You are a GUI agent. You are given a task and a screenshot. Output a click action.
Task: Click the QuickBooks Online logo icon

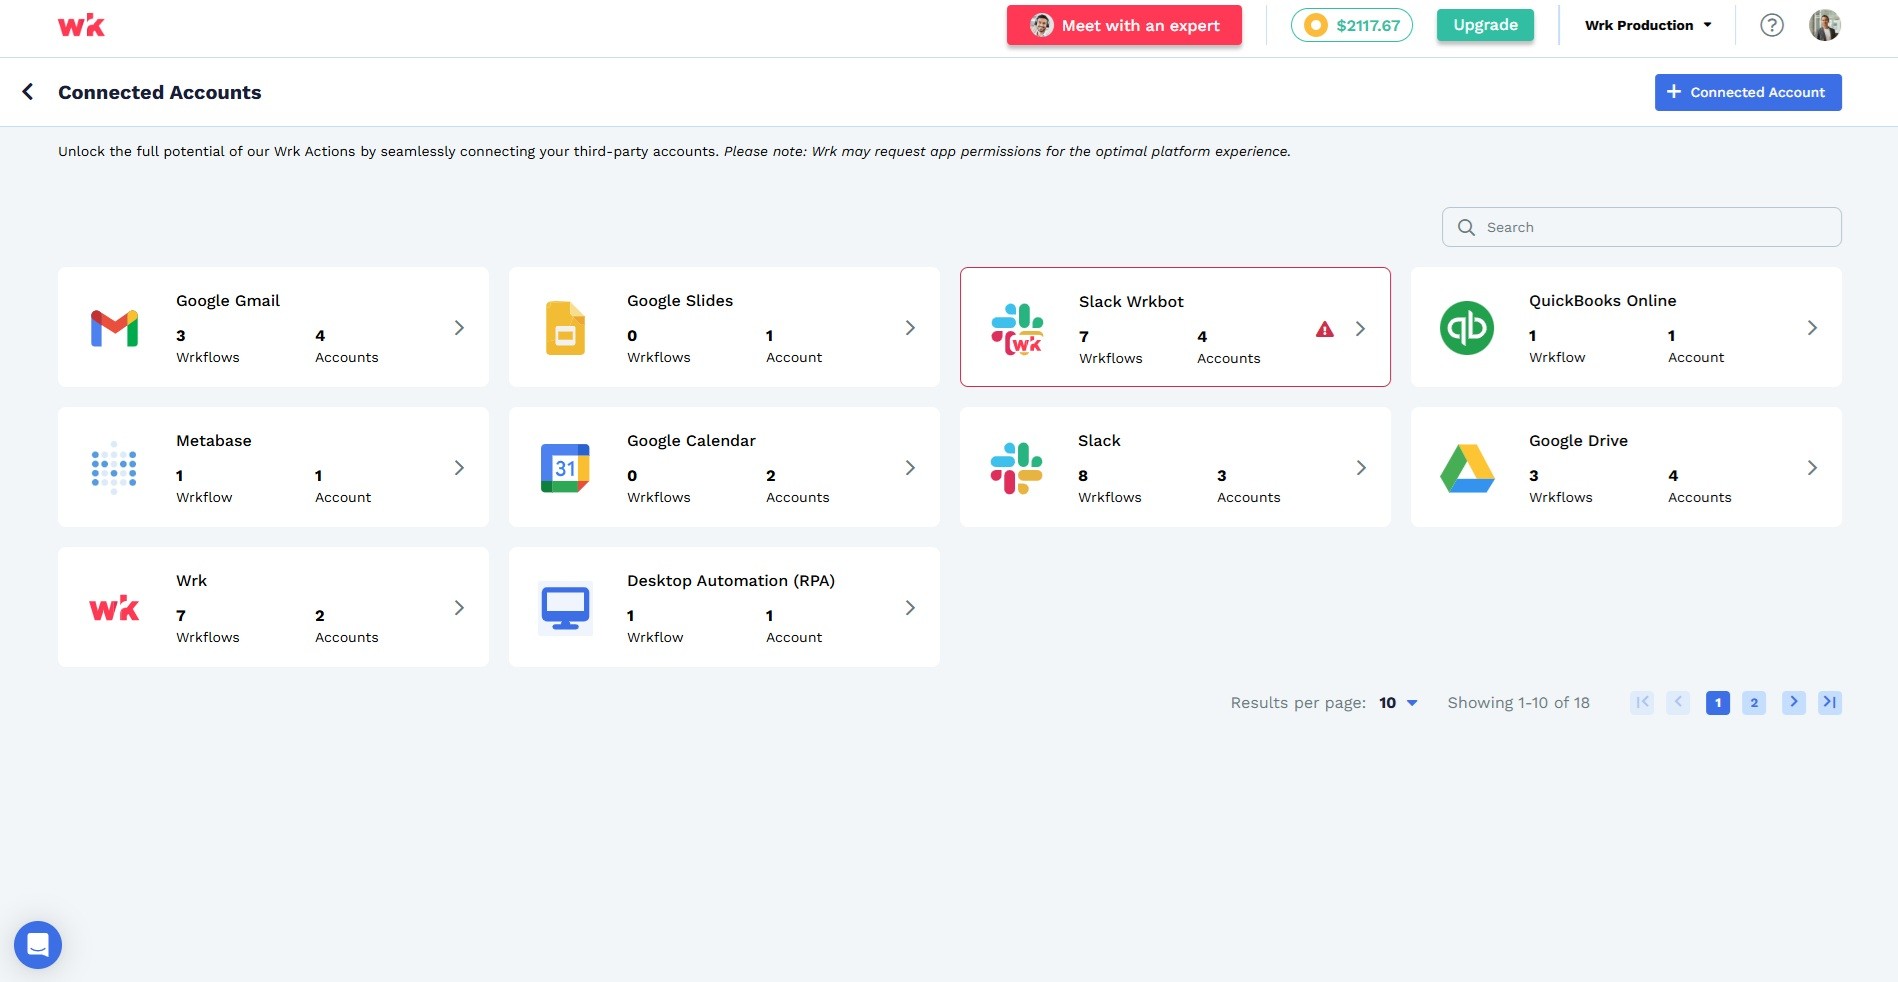[1467, 327]
